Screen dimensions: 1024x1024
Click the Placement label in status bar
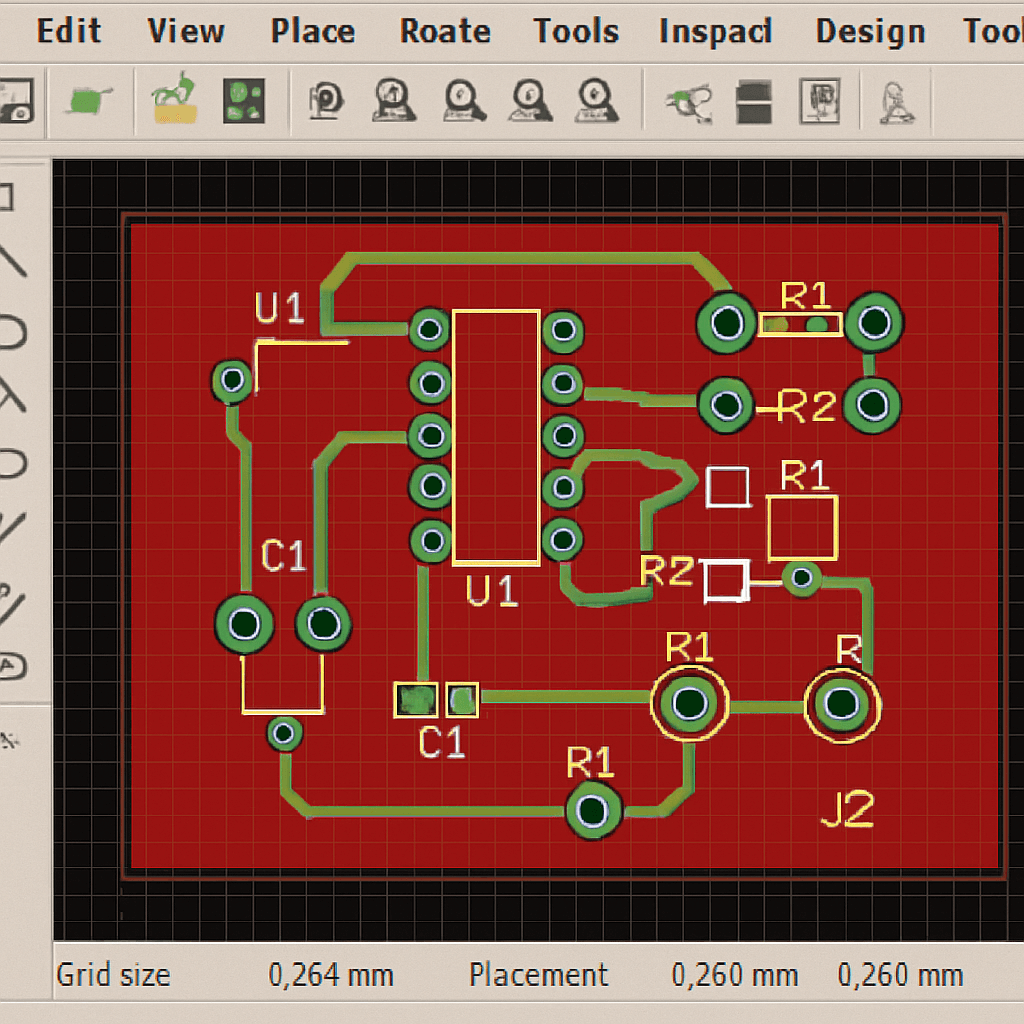click(x=538, y=974)
